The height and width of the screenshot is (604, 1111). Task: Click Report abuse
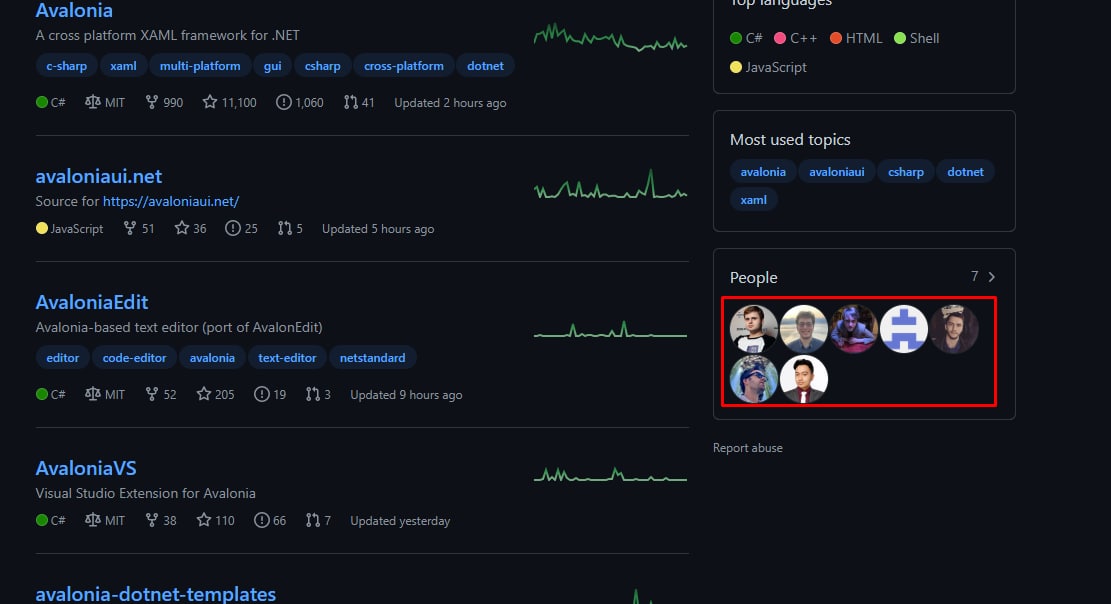[748, 448]
